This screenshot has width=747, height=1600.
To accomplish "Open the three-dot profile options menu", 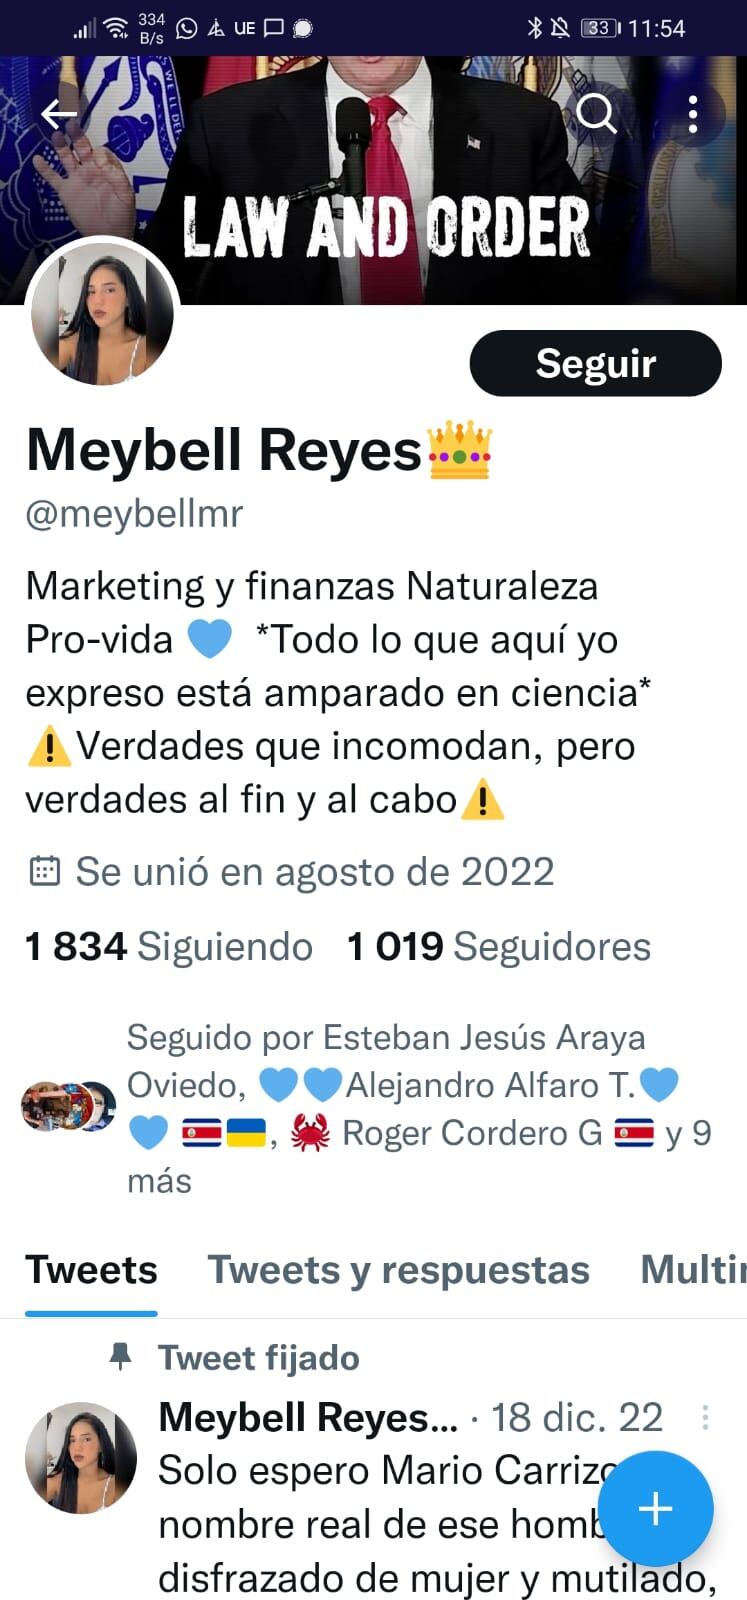I will coord(693,115).
